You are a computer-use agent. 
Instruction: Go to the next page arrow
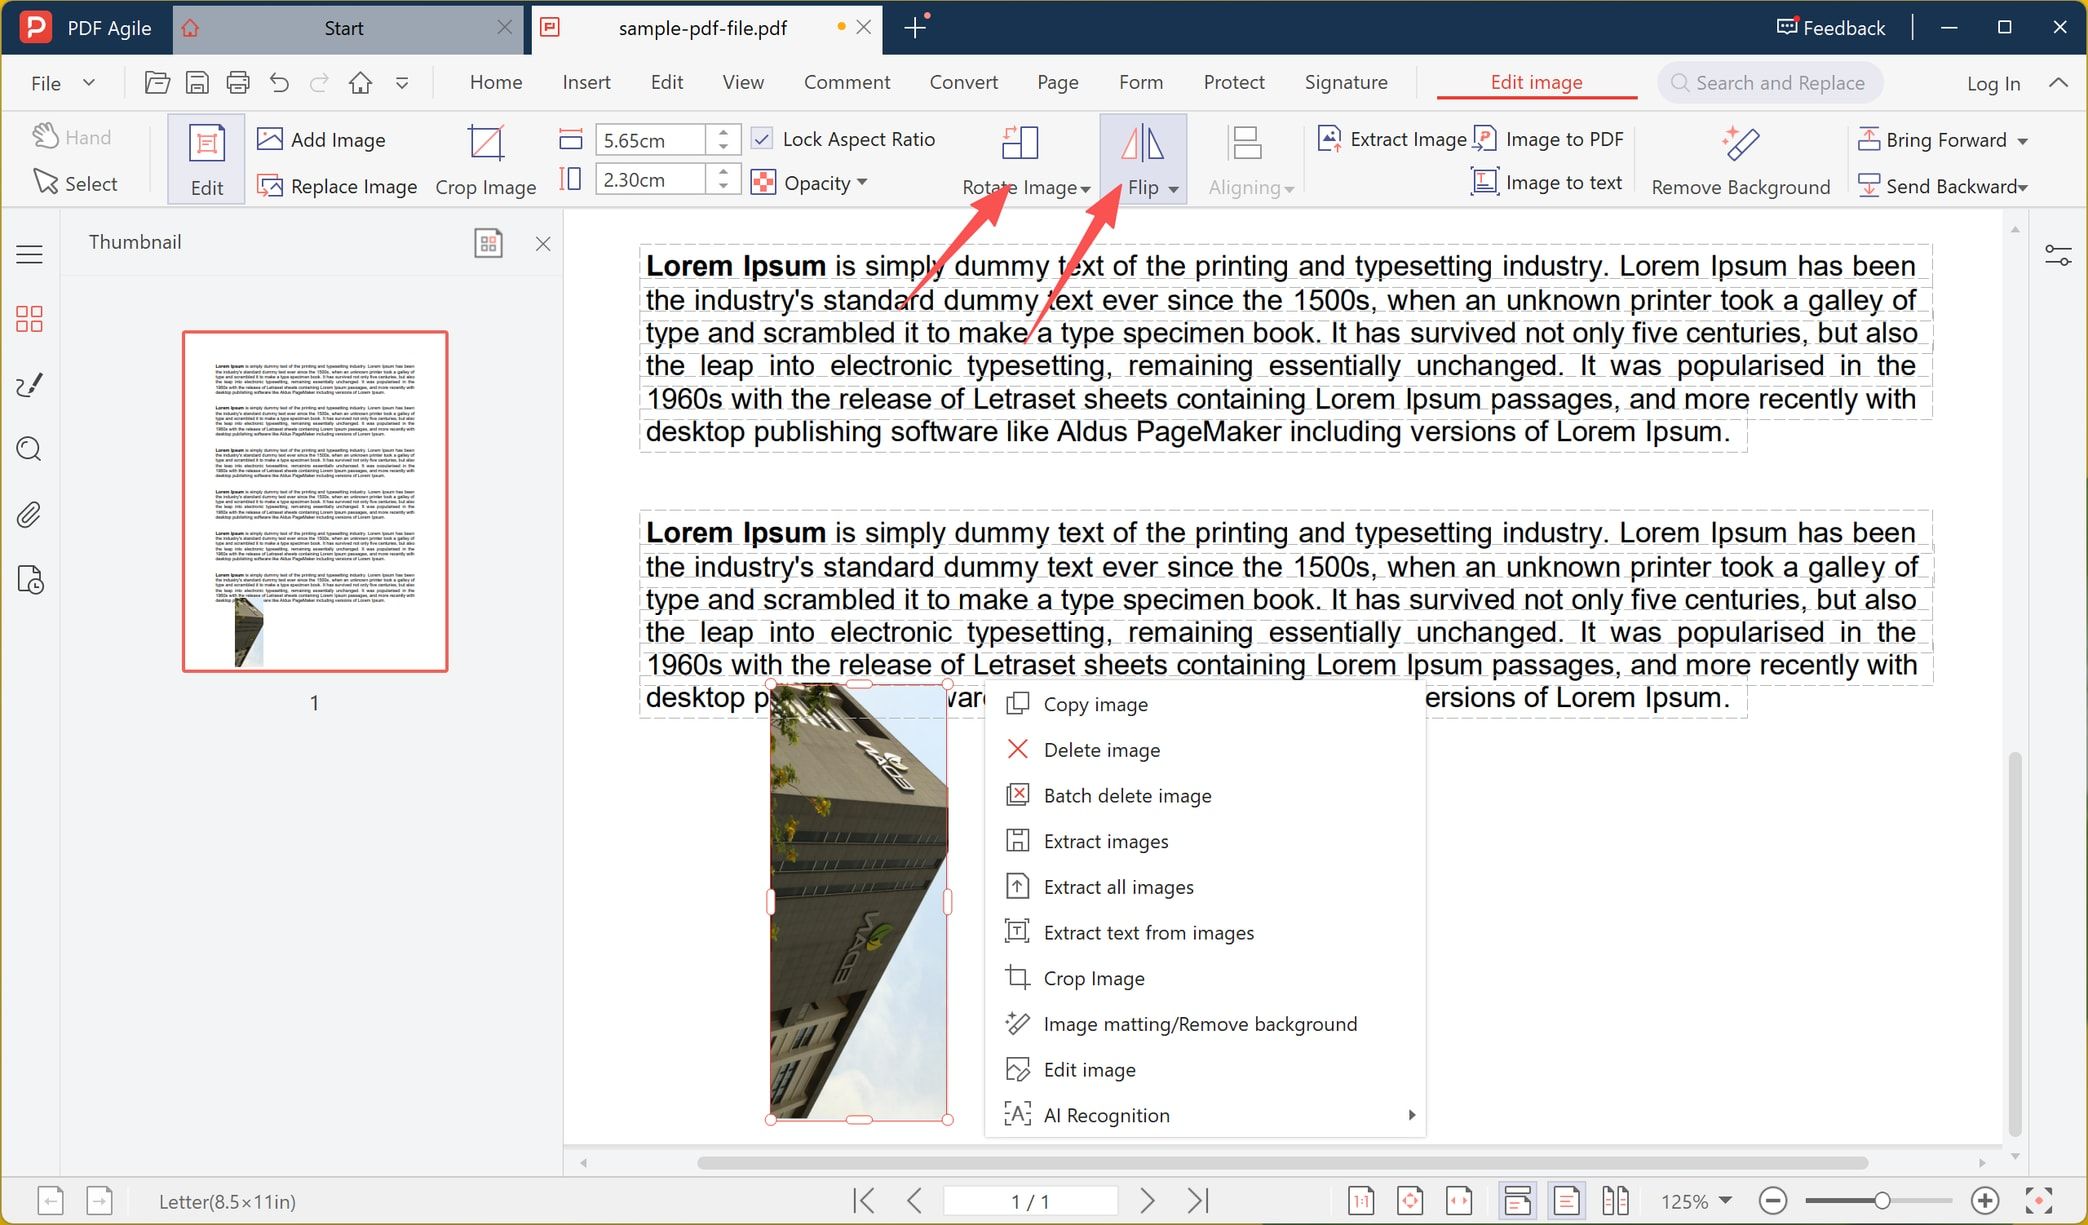1147,1200
